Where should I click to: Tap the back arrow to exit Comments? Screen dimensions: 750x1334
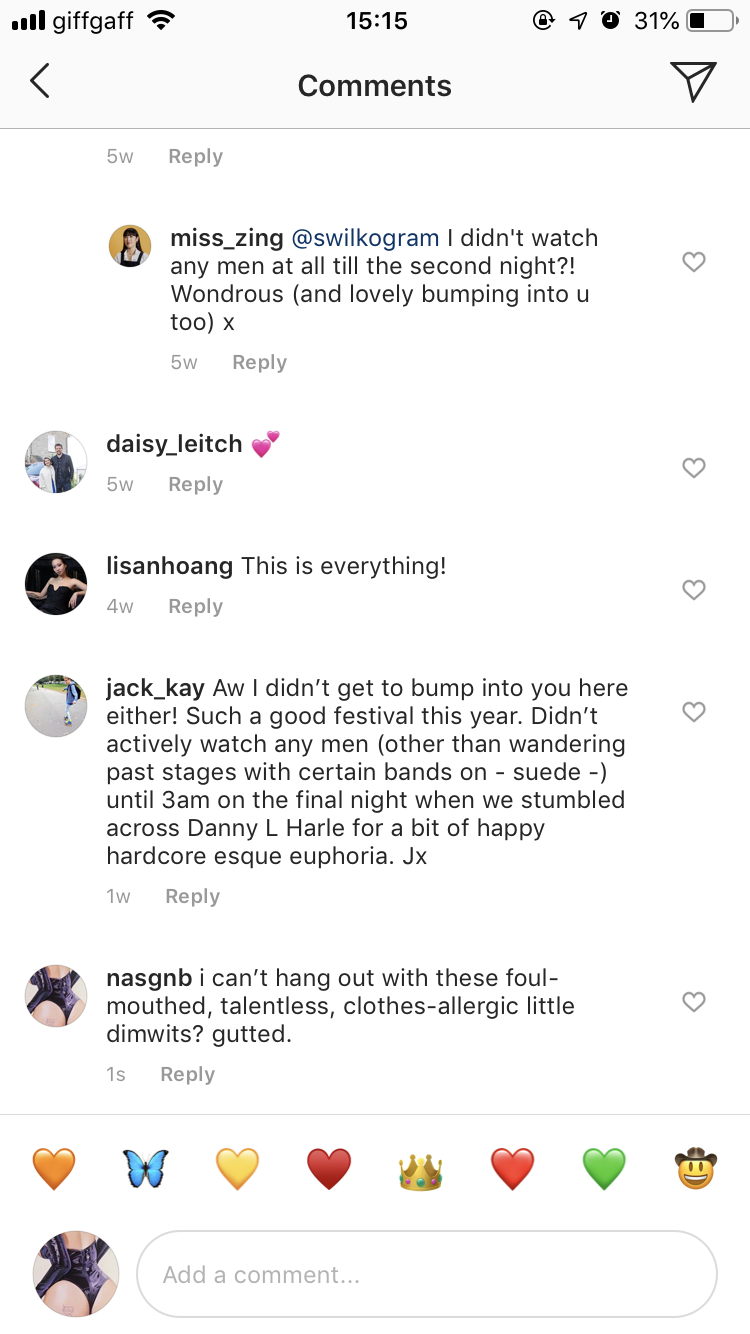[x=40, y=83]
